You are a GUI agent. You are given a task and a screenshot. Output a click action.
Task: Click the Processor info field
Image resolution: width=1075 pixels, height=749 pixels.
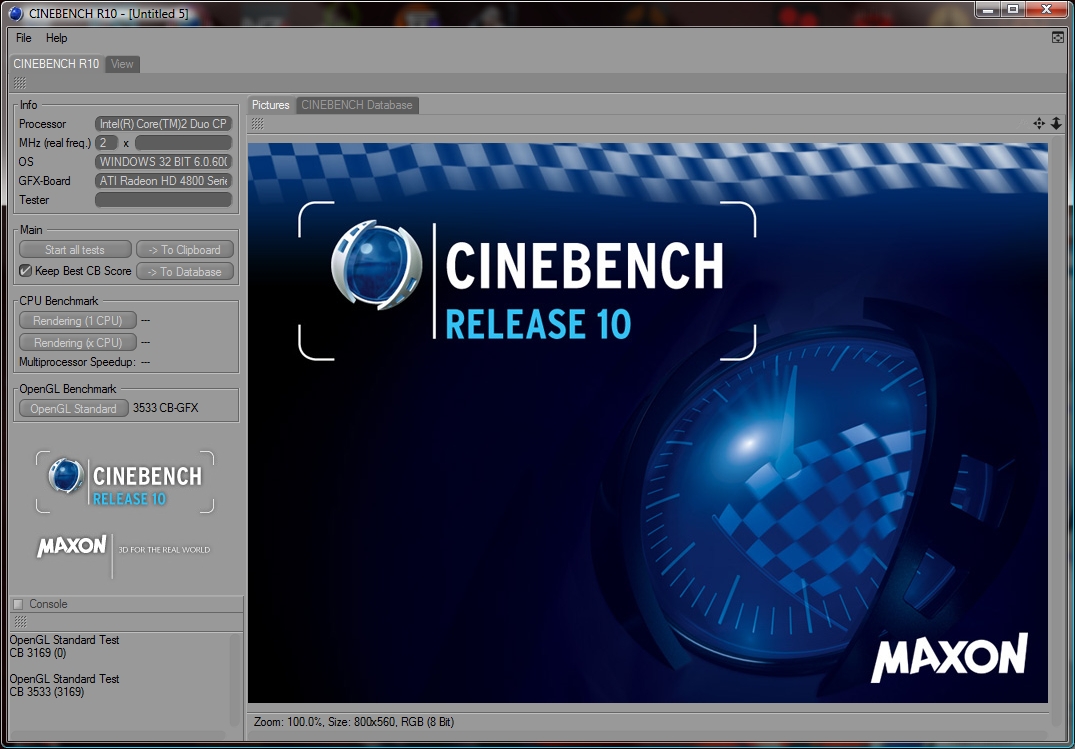163,124
